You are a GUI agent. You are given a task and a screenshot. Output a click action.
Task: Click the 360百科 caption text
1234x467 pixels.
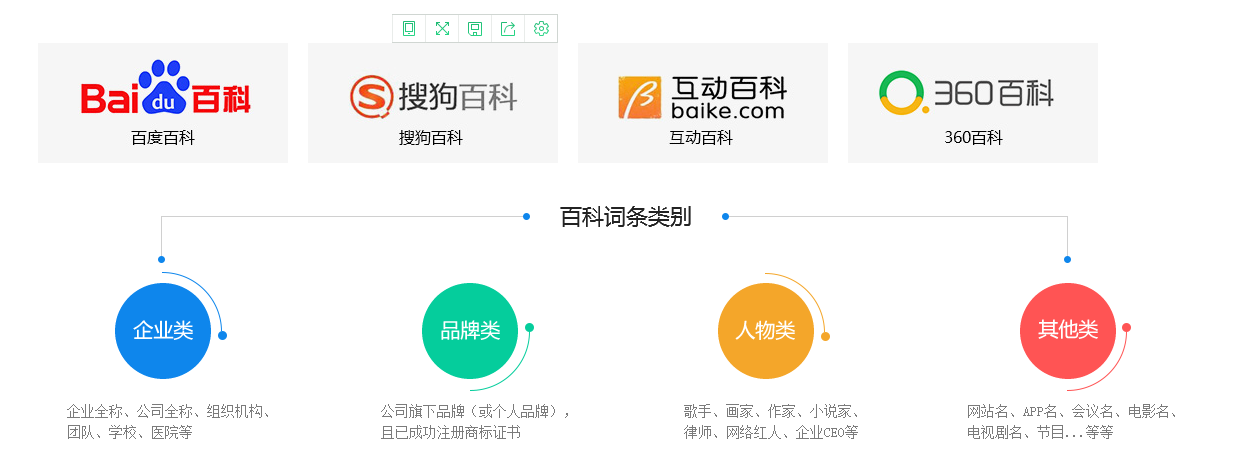click(973, 138)
